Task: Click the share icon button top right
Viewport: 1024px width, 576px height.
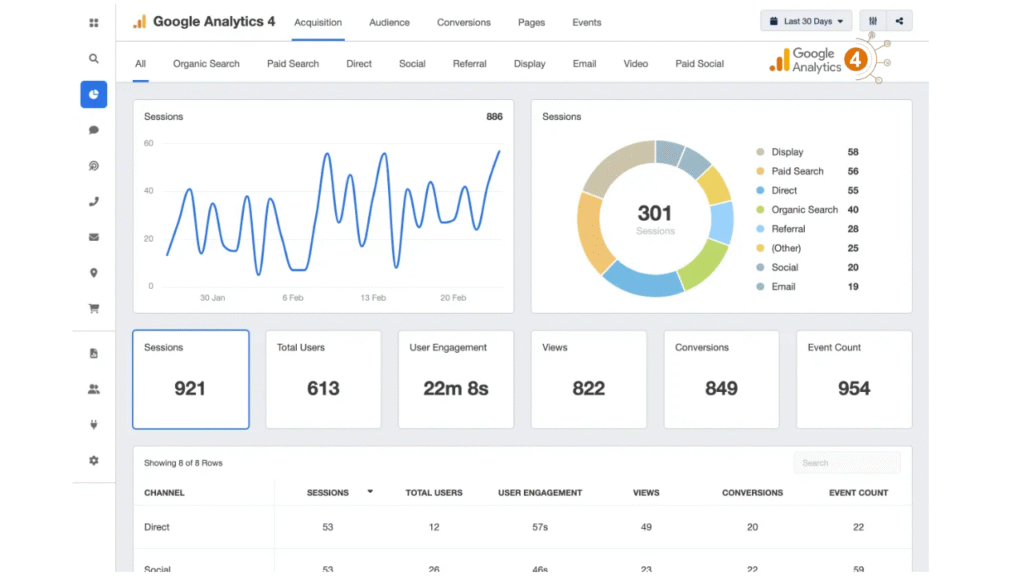Action: coord(899,21)
